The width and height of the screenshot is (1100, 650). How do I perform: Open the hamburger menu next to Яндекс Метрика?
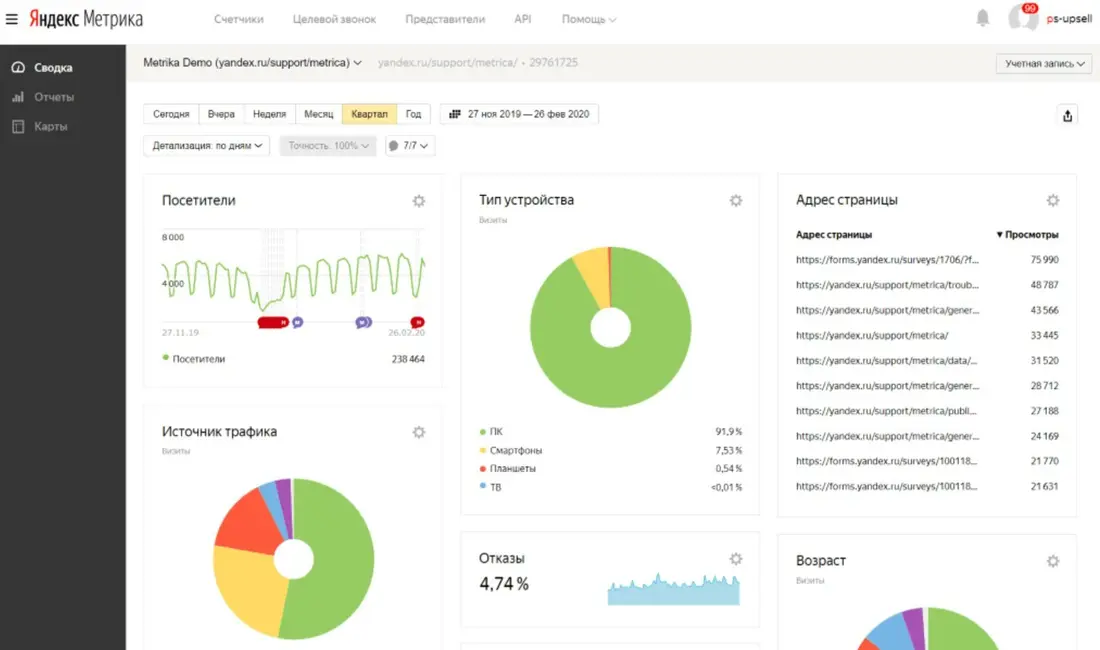tap(11, 19)
